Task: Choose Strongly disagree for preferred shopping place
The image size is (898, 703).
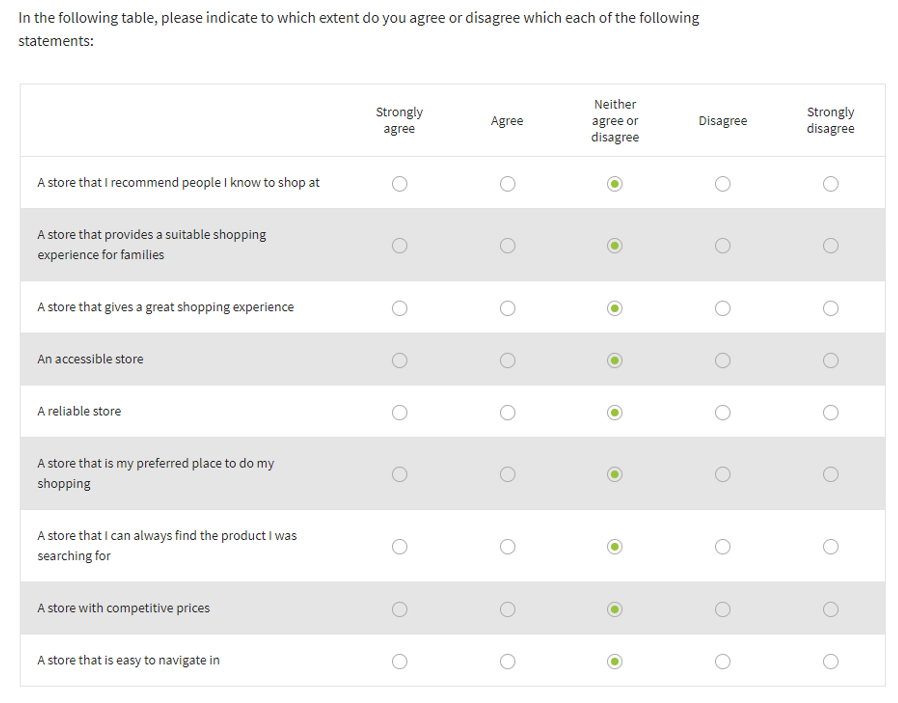Action: pyautogui.click(x=830, y=474)
